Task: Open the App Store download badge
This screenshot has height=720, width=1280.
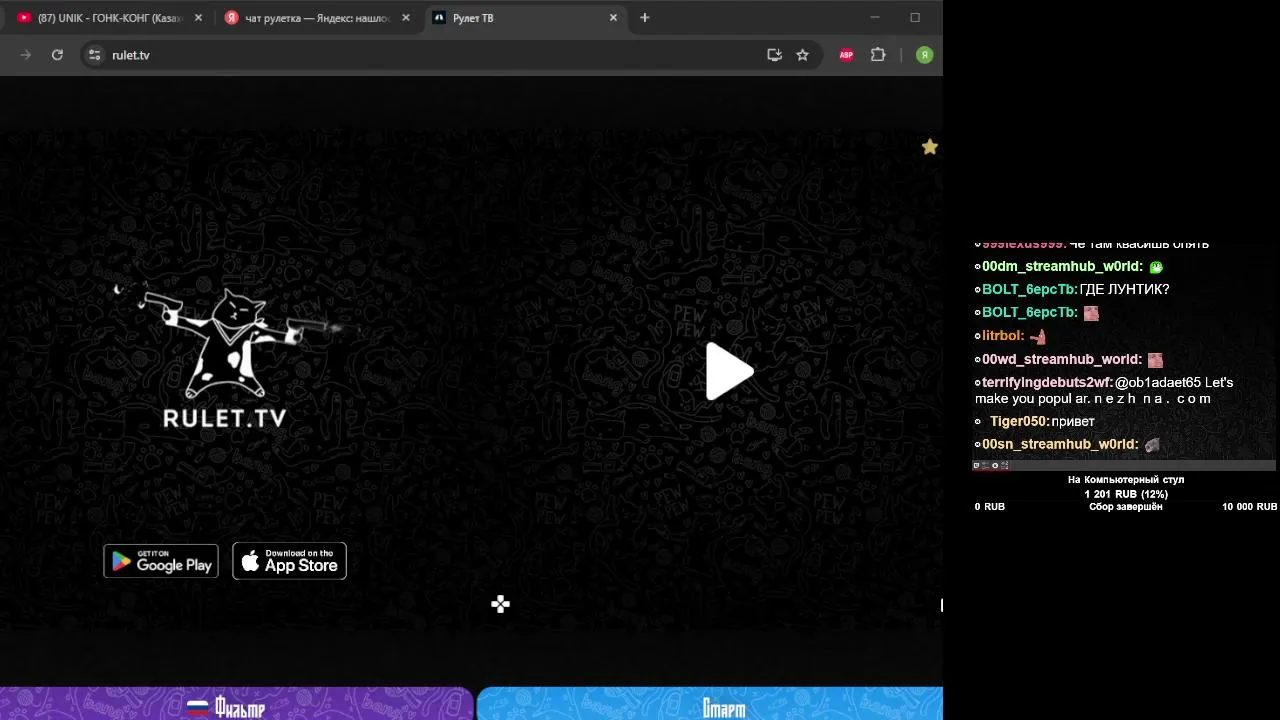Action: coord(290,561)
